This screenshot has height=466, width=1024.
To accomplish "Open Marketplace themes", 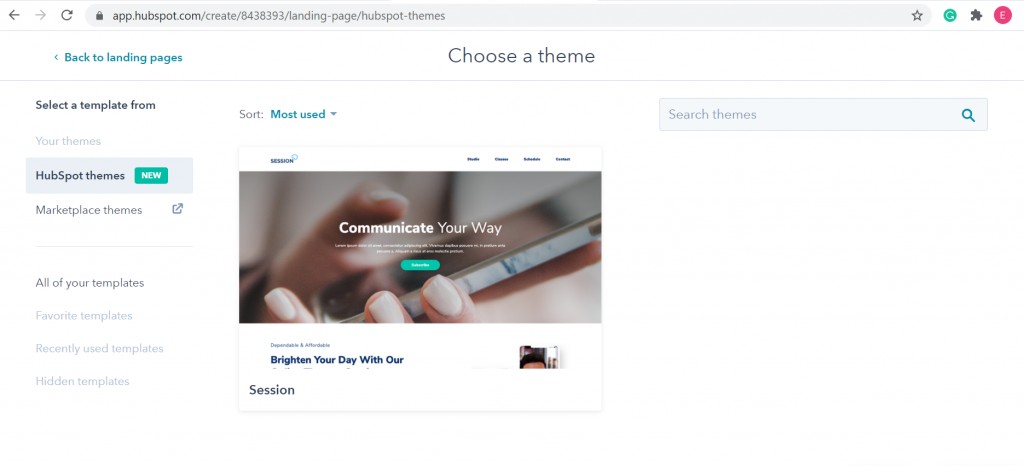I will 89,210.
